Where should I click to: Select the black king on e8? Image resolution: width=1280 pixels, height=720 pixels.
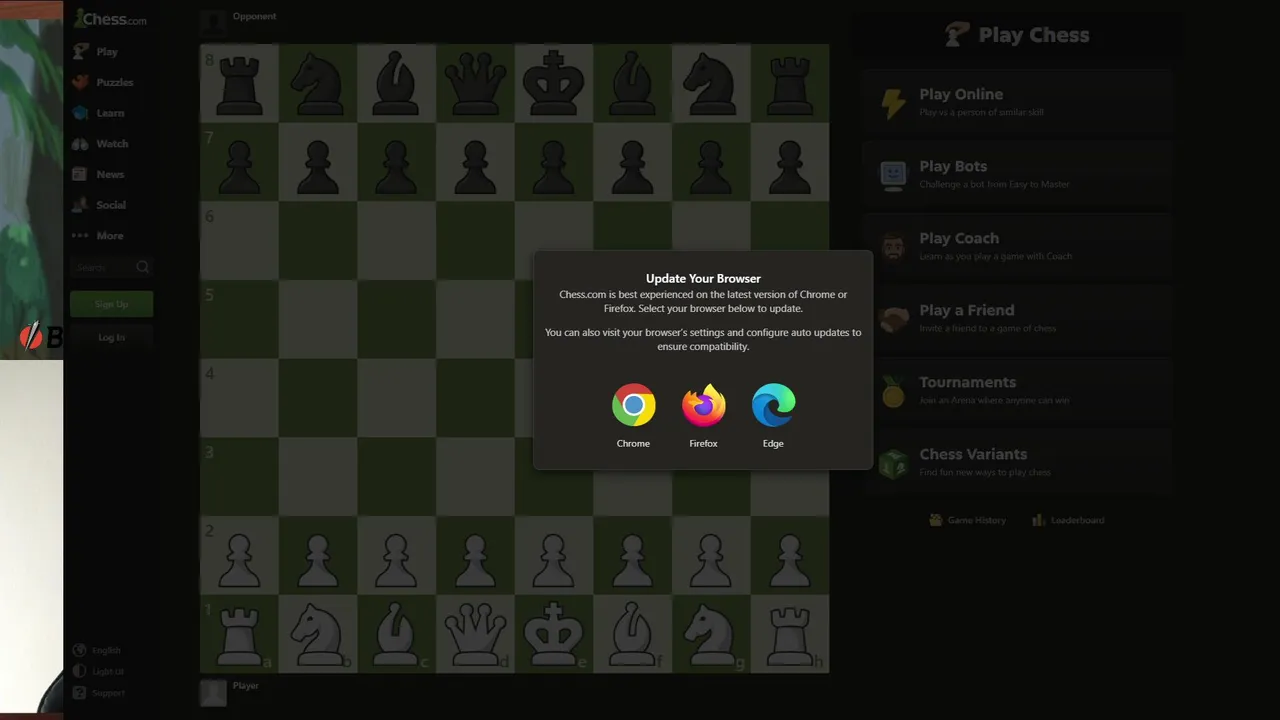(554, 83)
